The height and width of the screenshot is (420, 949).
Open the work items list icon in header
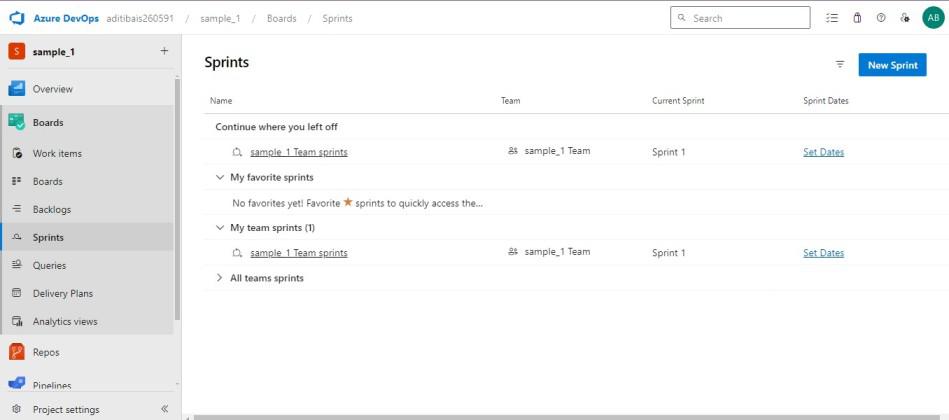832,18
